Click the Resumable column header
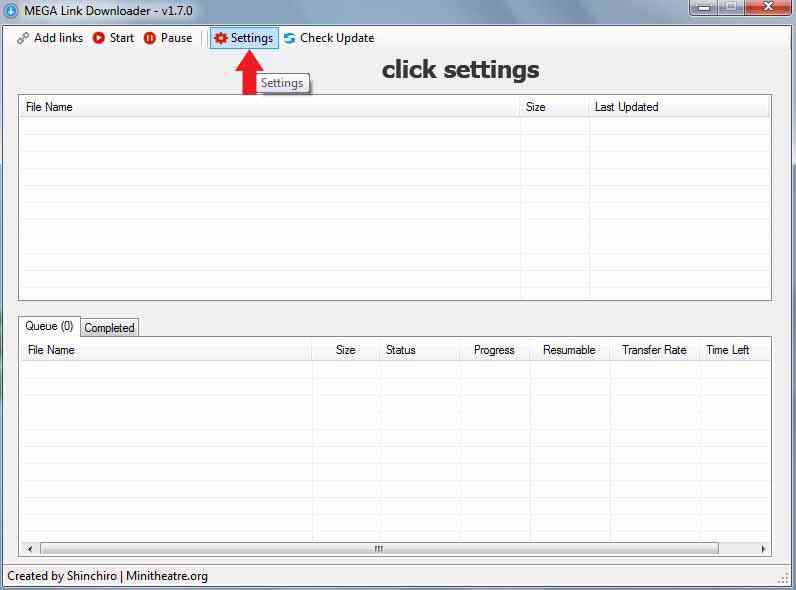Viewport: 796px width, 590px height. point(570,350)
